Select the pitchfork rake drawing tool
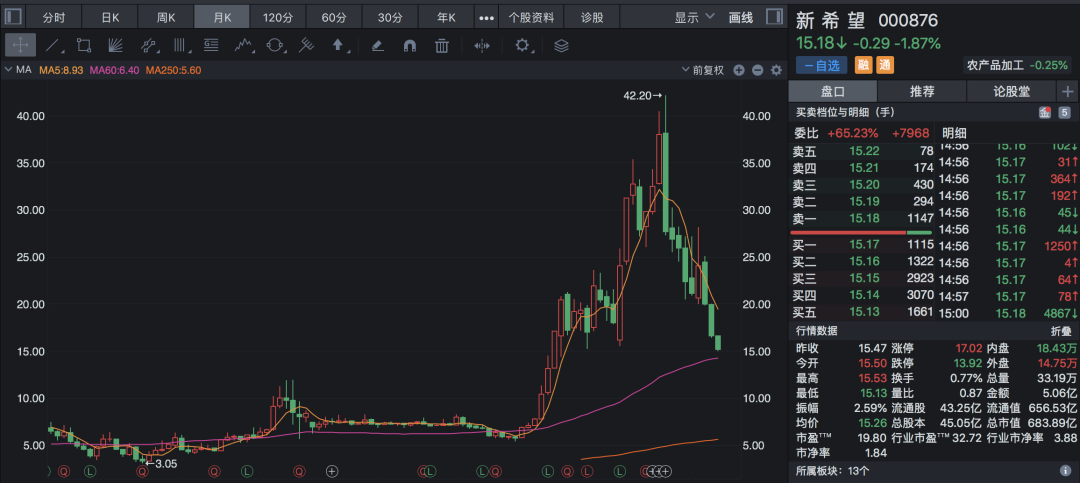Screen dimensions: 1080x483 (x=307, y=45)
